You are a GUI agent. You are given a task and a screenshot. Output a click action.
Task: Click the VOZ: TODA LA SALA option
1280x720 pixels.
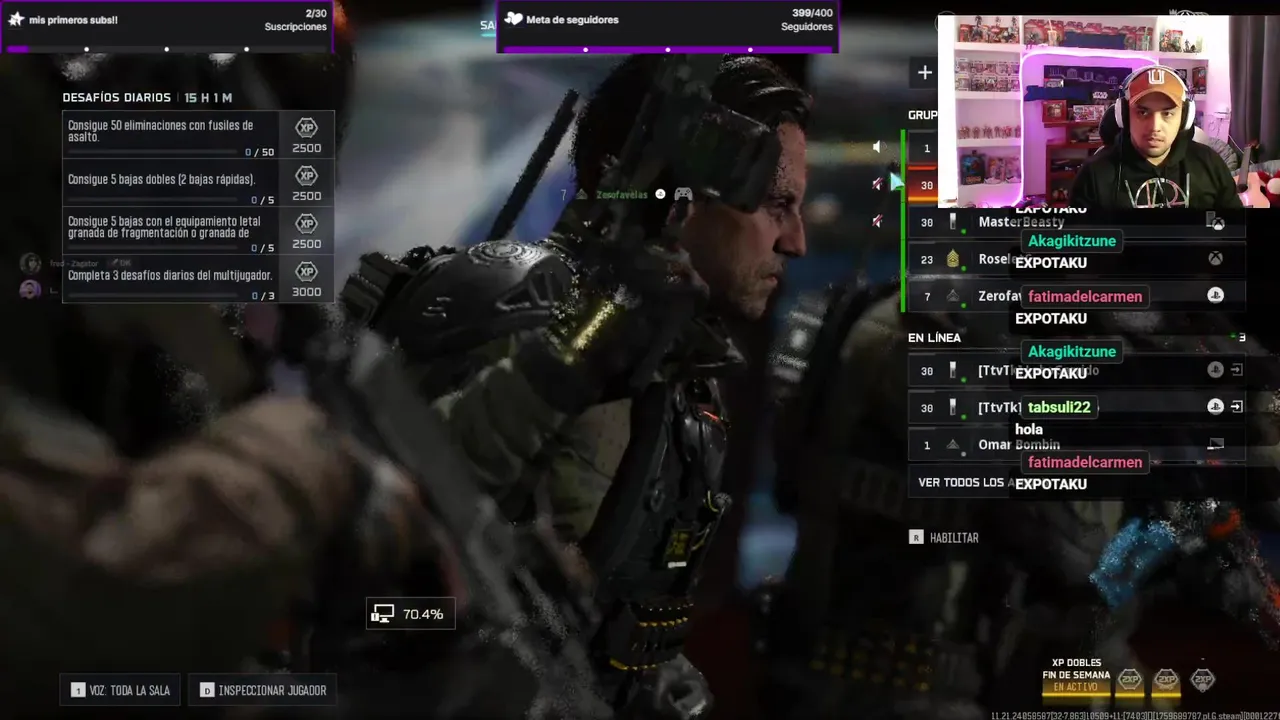pos(120,690)
